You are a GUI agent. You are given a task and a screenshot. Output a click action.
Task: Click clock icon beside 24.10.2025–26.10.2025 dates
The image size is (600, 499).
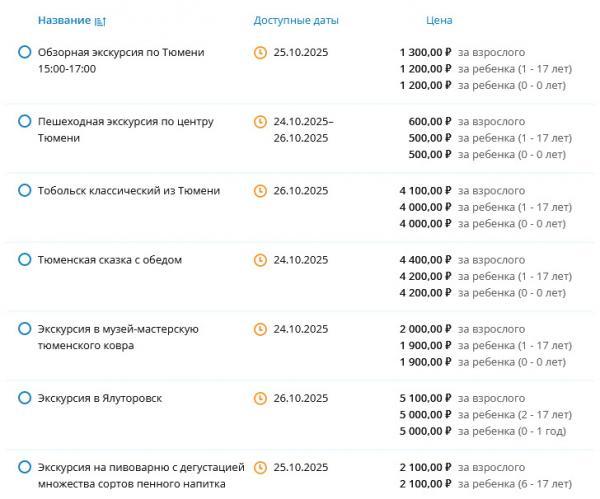tap(261, 122)
